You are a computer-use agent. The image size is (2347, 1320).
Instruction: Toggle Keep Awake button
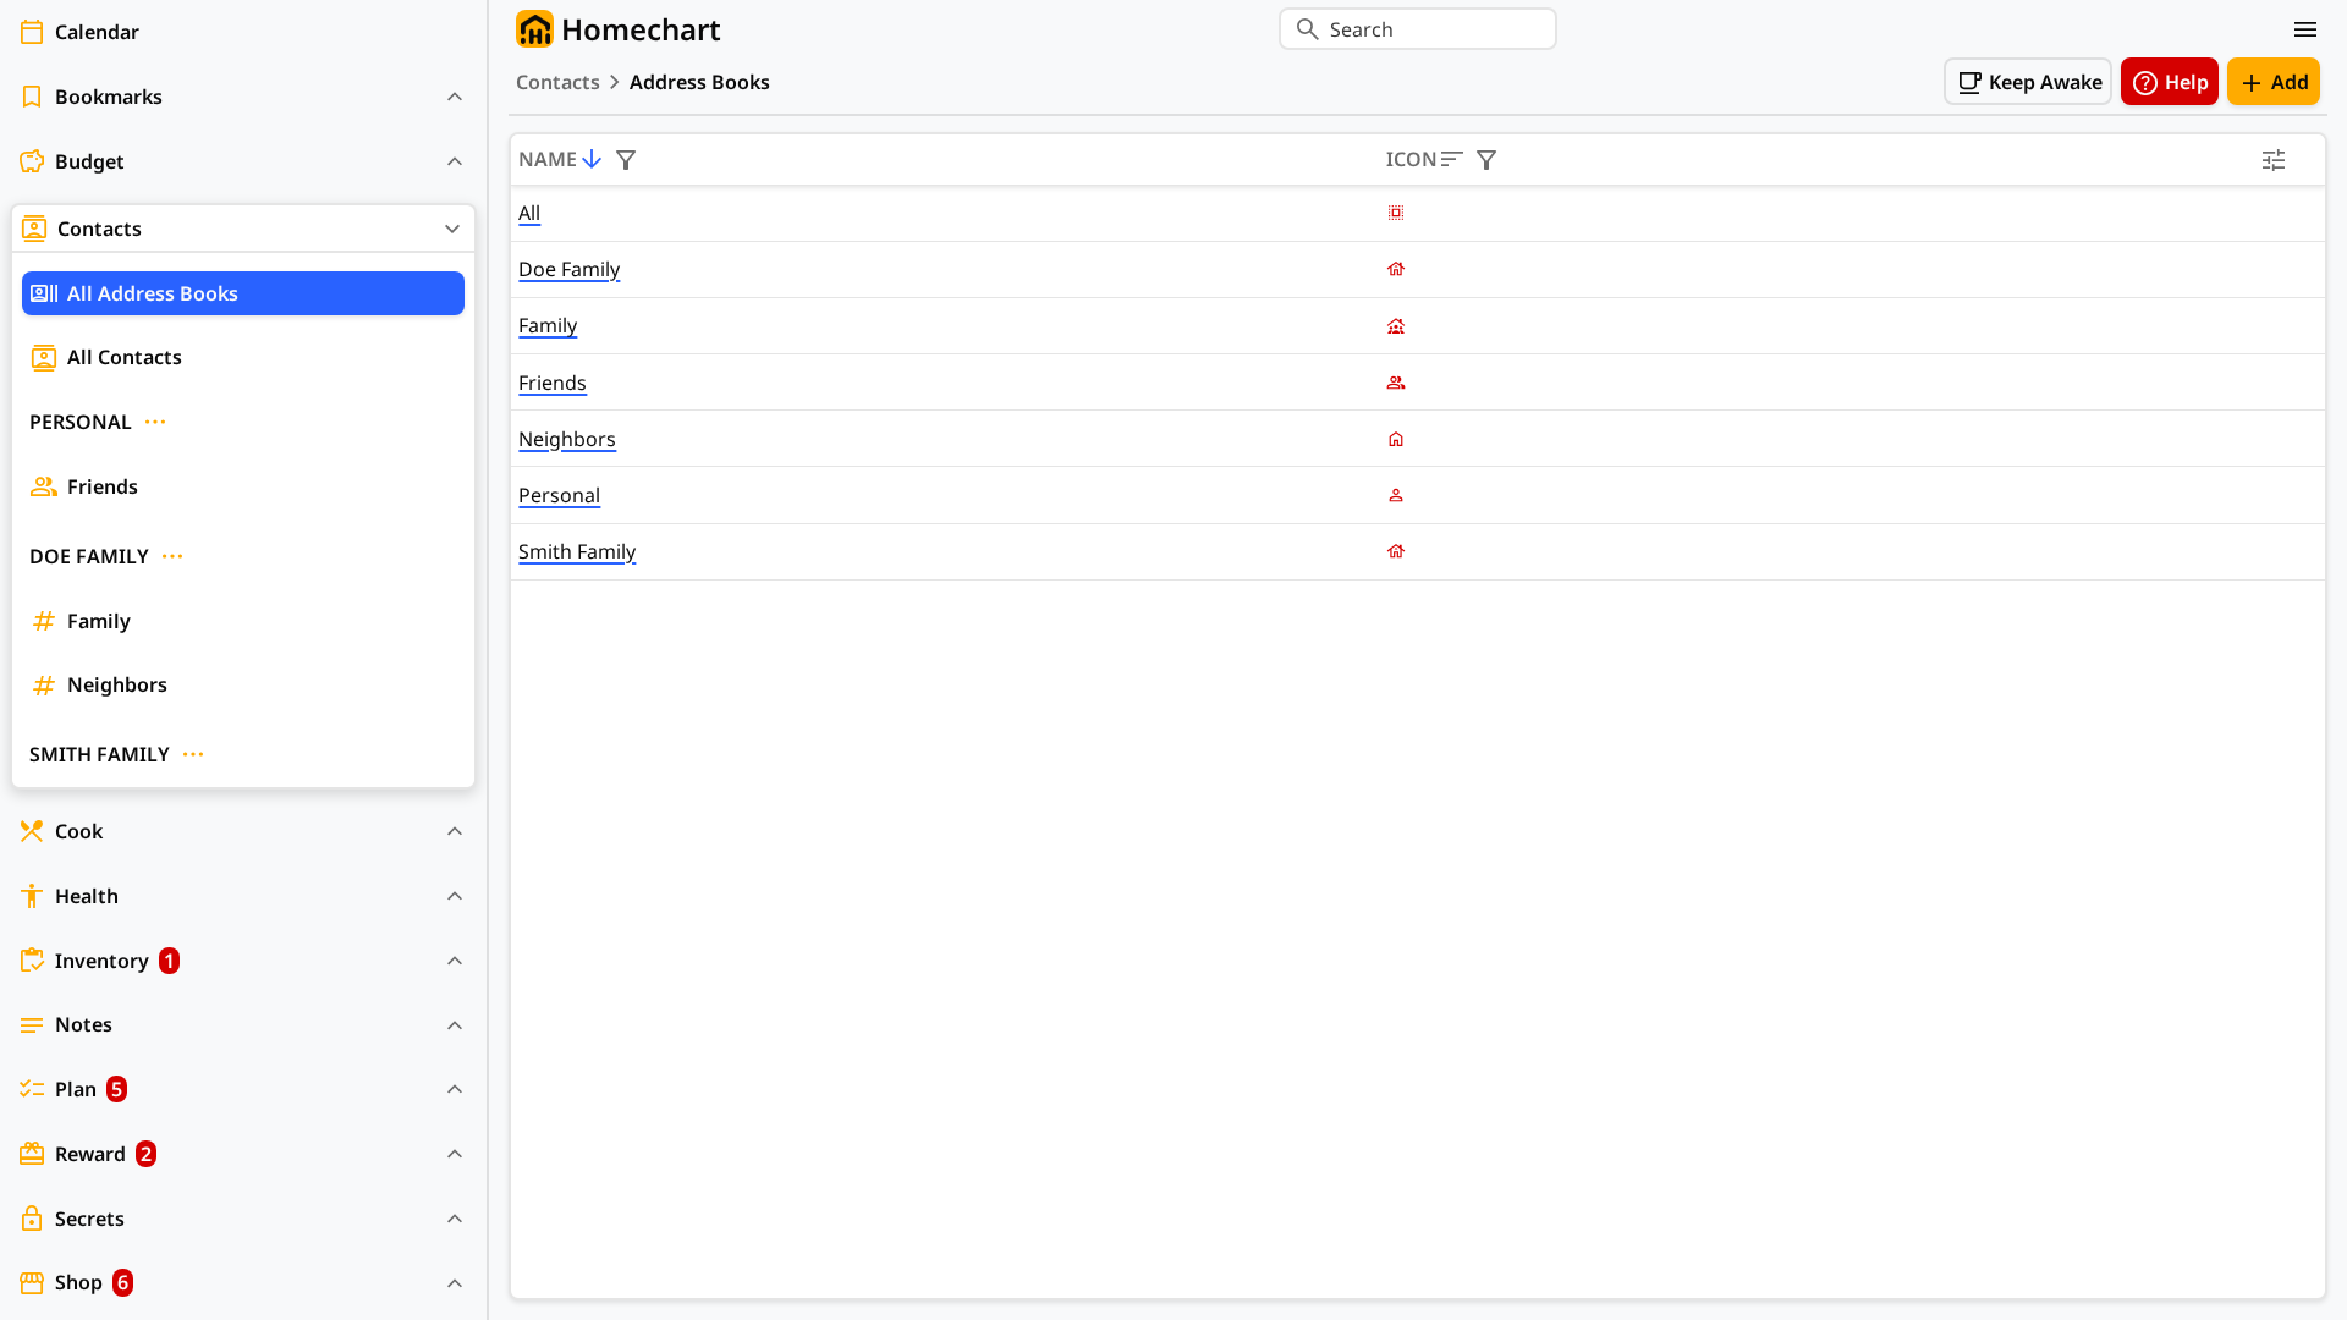(2027, 82)
